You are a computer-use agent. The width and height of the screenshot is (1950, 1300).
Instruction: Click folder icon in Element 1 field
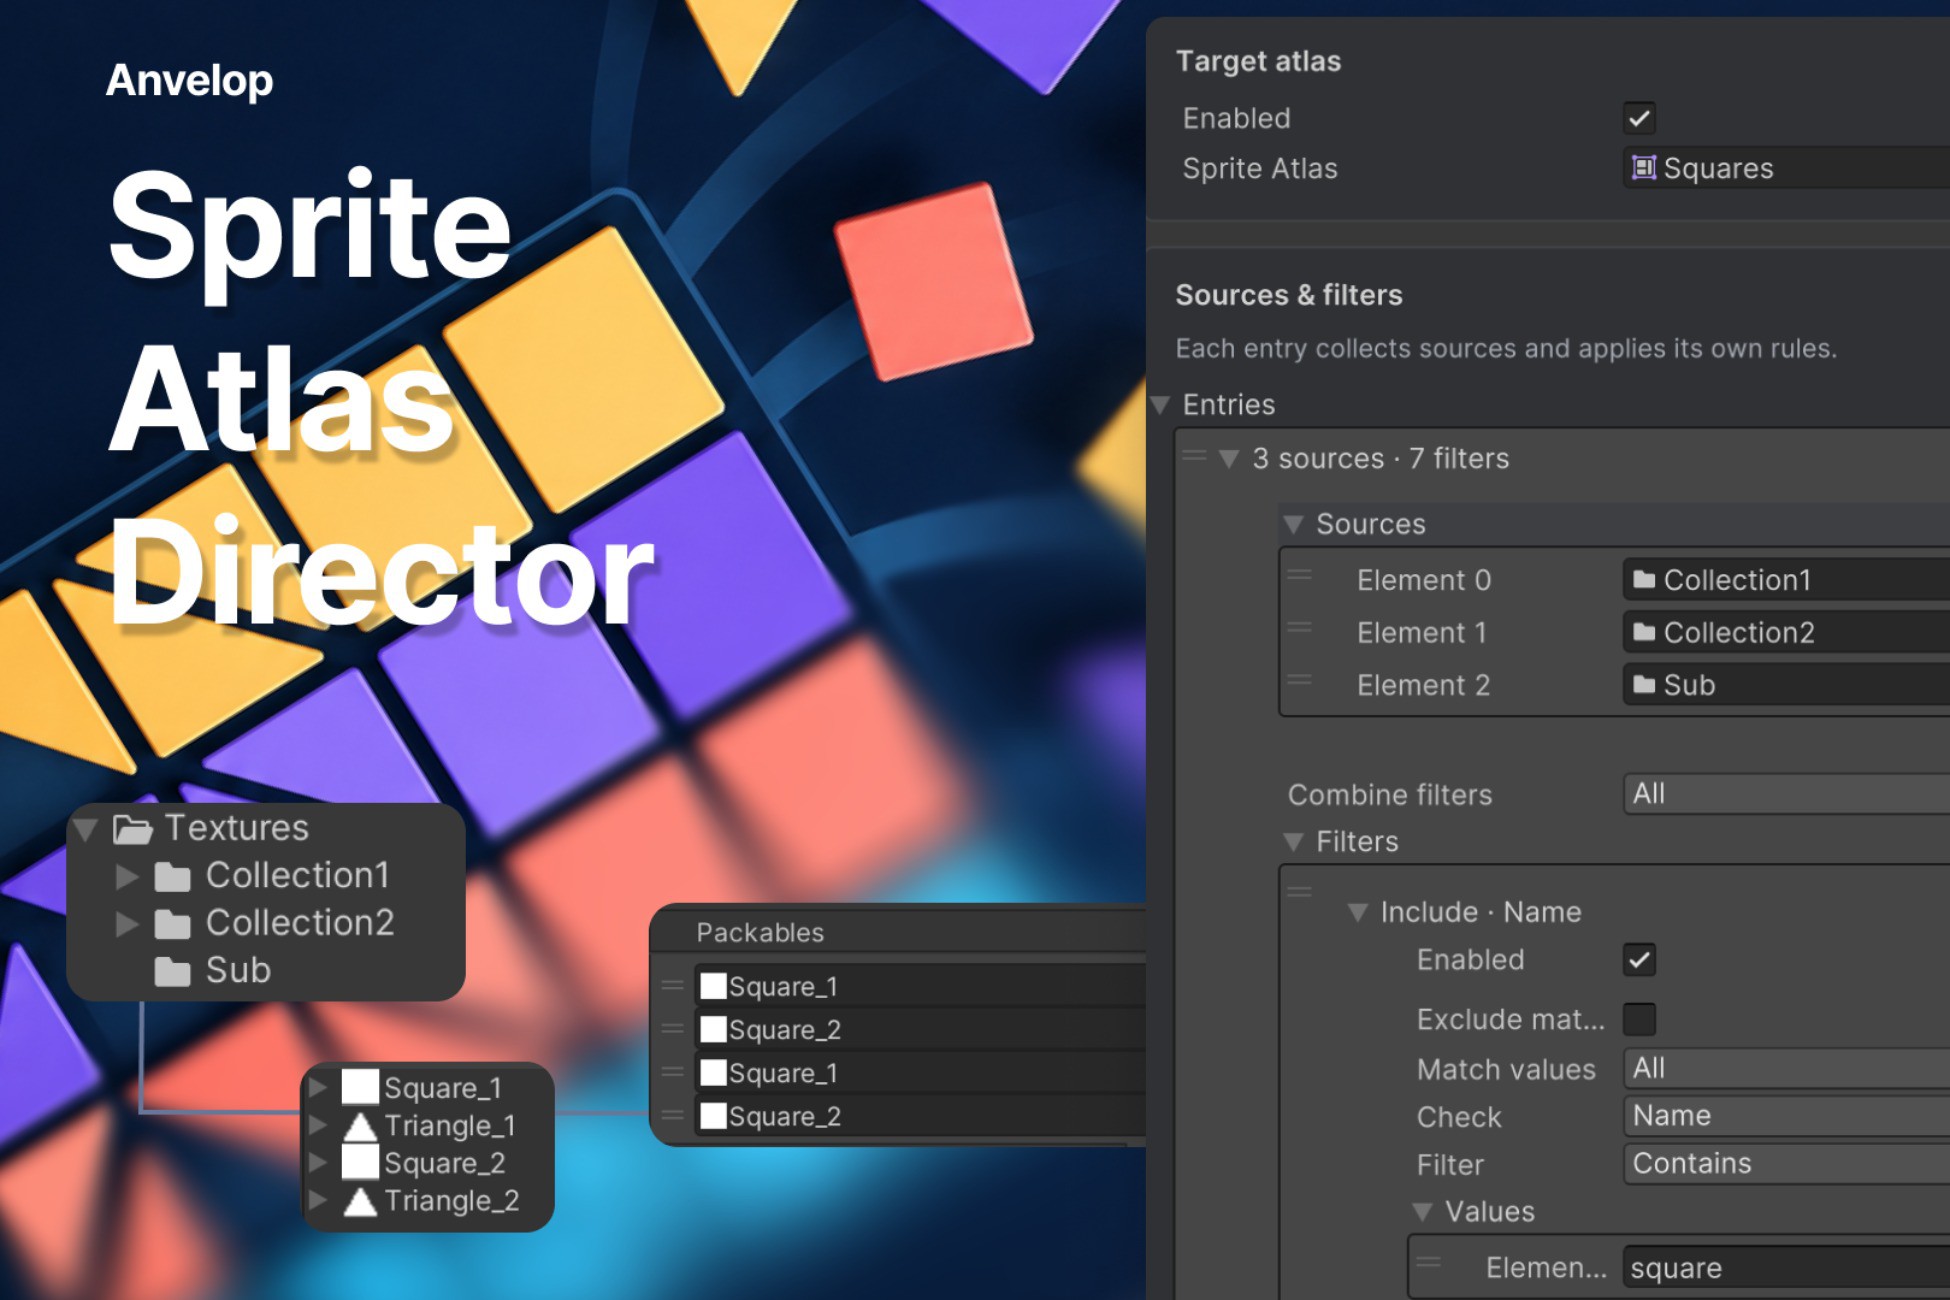tap(1644, 632)
